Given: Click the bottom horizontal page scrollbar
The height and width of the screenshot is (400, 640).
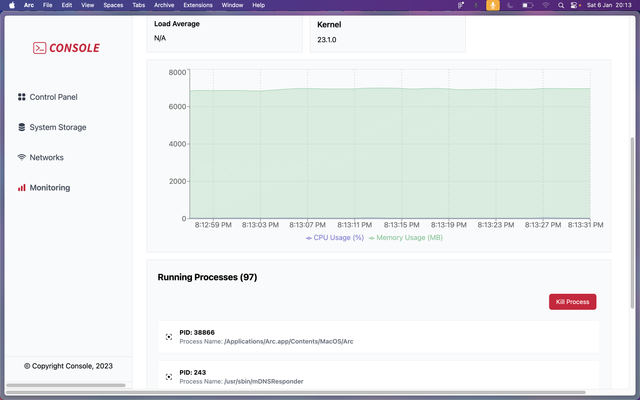Looking at the screenshot, I should click(296, 393).
